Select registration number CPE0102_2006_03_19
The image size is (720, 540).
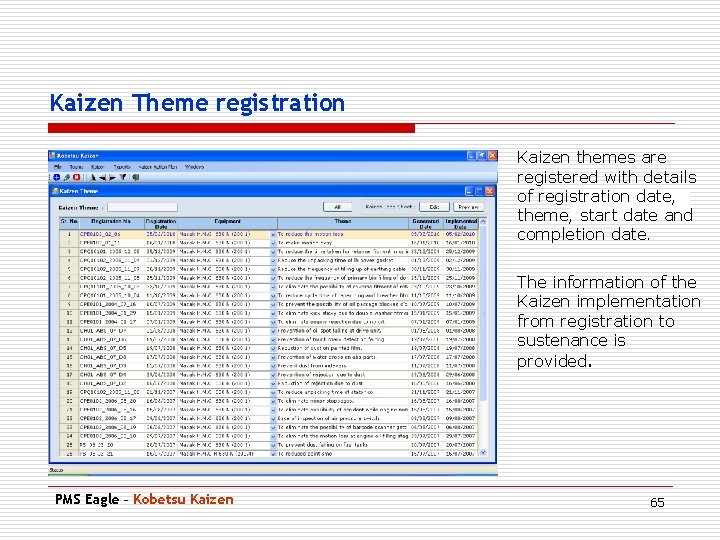[x=108, y=428]
